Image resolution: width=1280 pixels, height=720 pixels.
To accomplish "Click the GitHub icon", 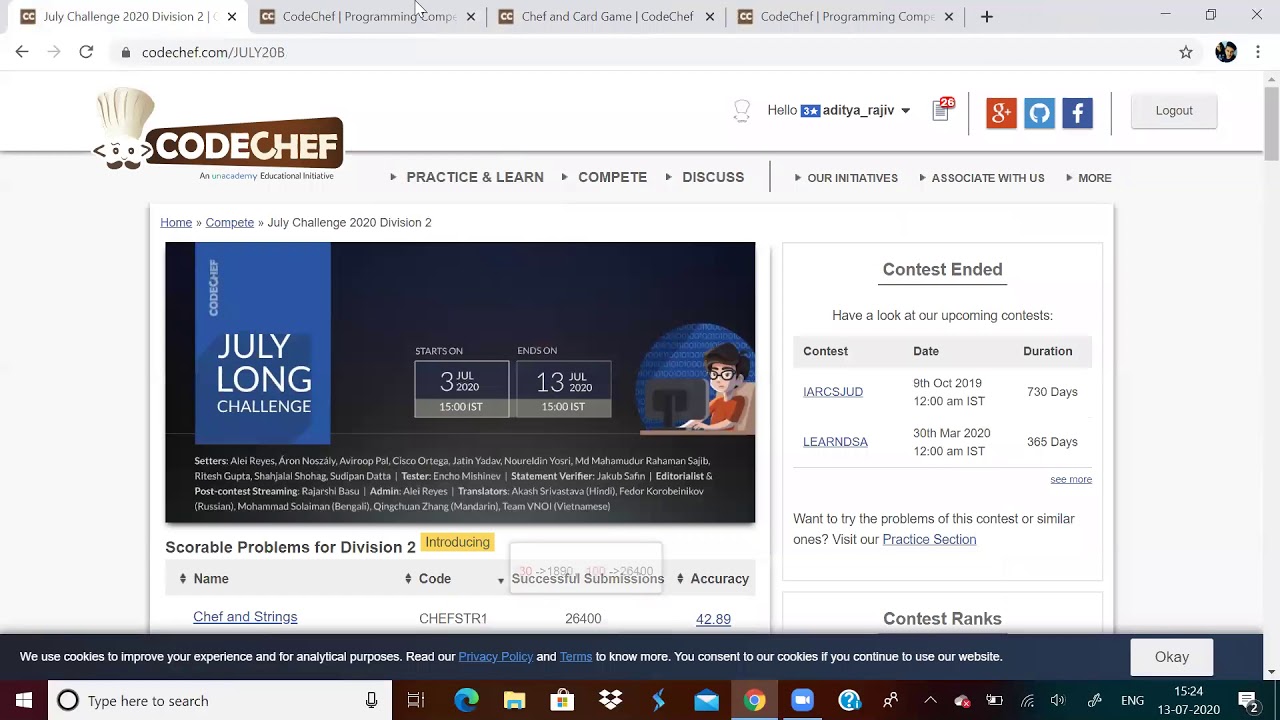I will [x=1039, y=113].
